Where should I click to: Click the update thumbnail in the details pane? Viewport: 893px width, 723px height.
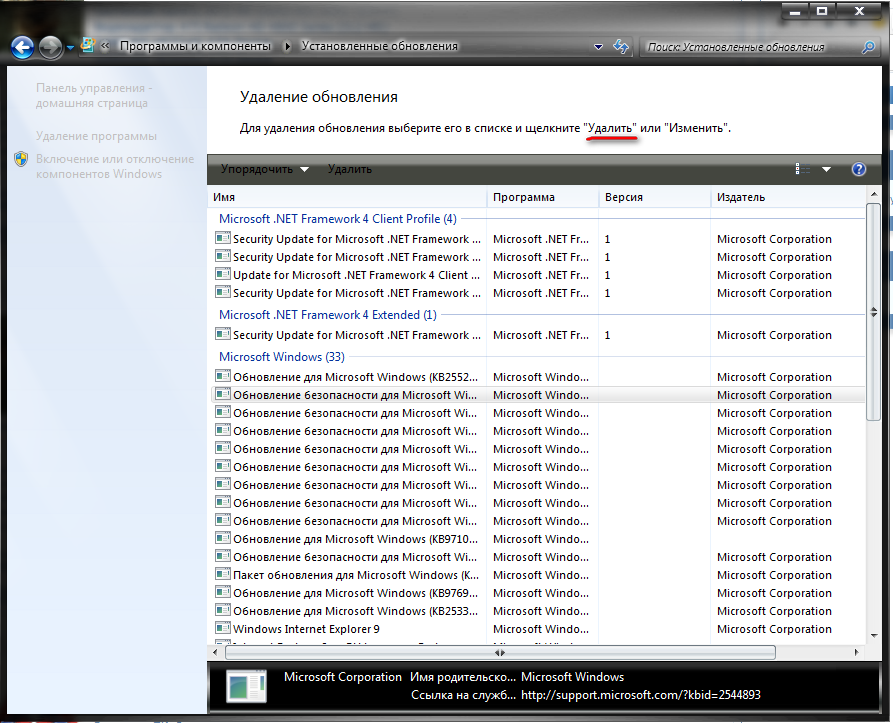point(246,686)
